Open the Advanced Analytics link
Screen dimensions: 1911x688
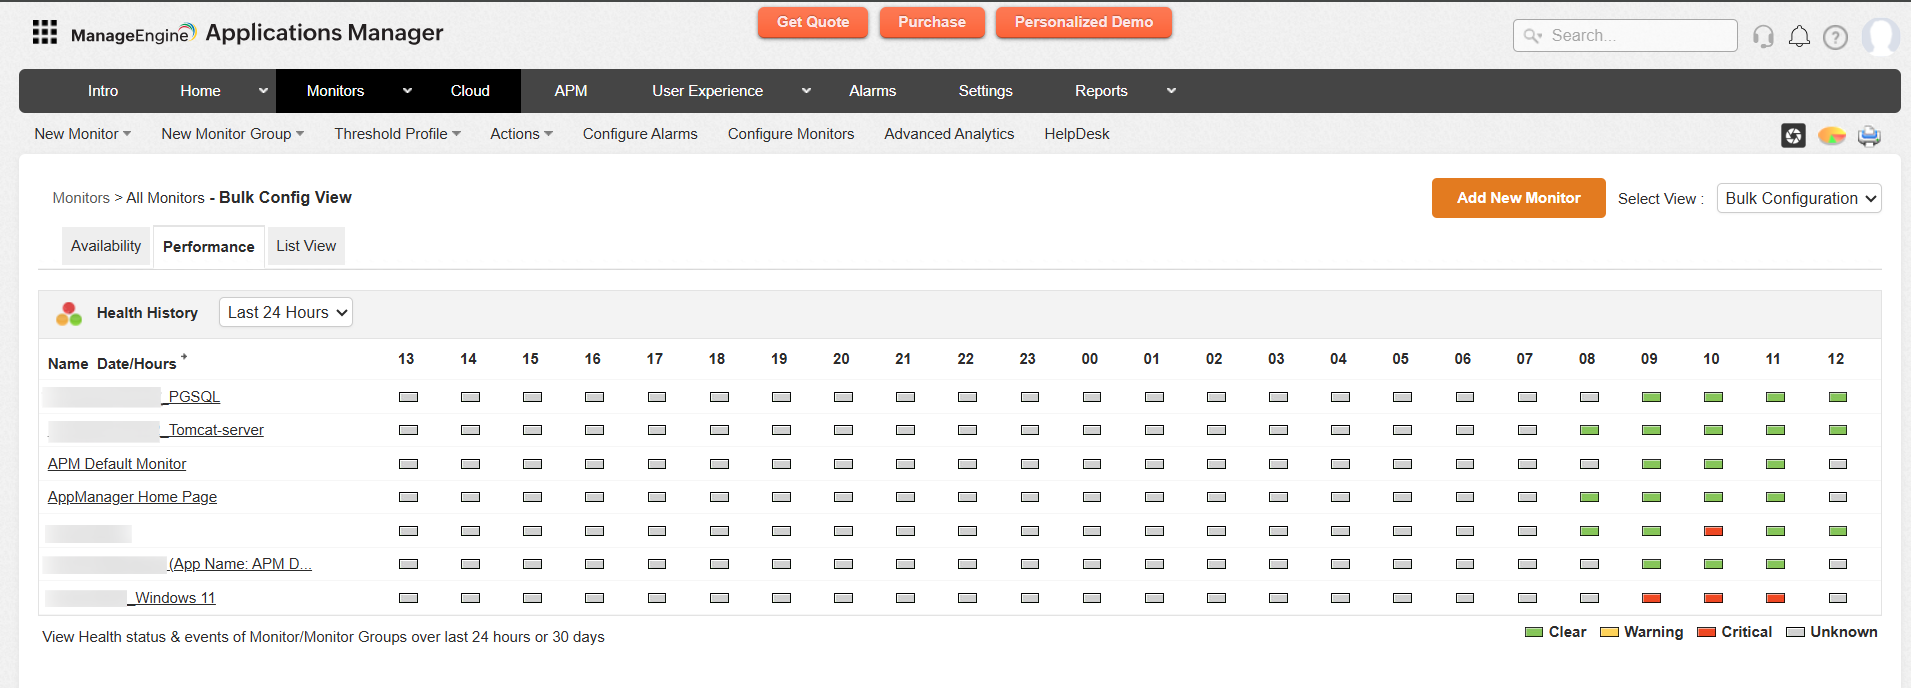pos(949,134)
